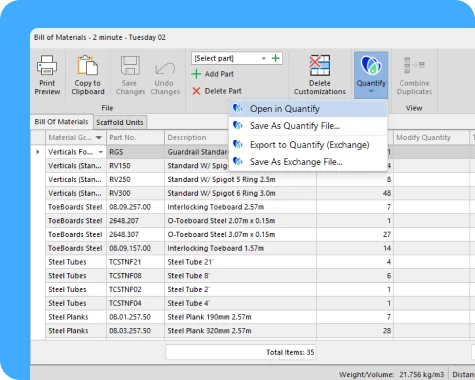475x380 pixels.
Task: Expand the Quantify button chevron
Action: (x=371, y=91)
